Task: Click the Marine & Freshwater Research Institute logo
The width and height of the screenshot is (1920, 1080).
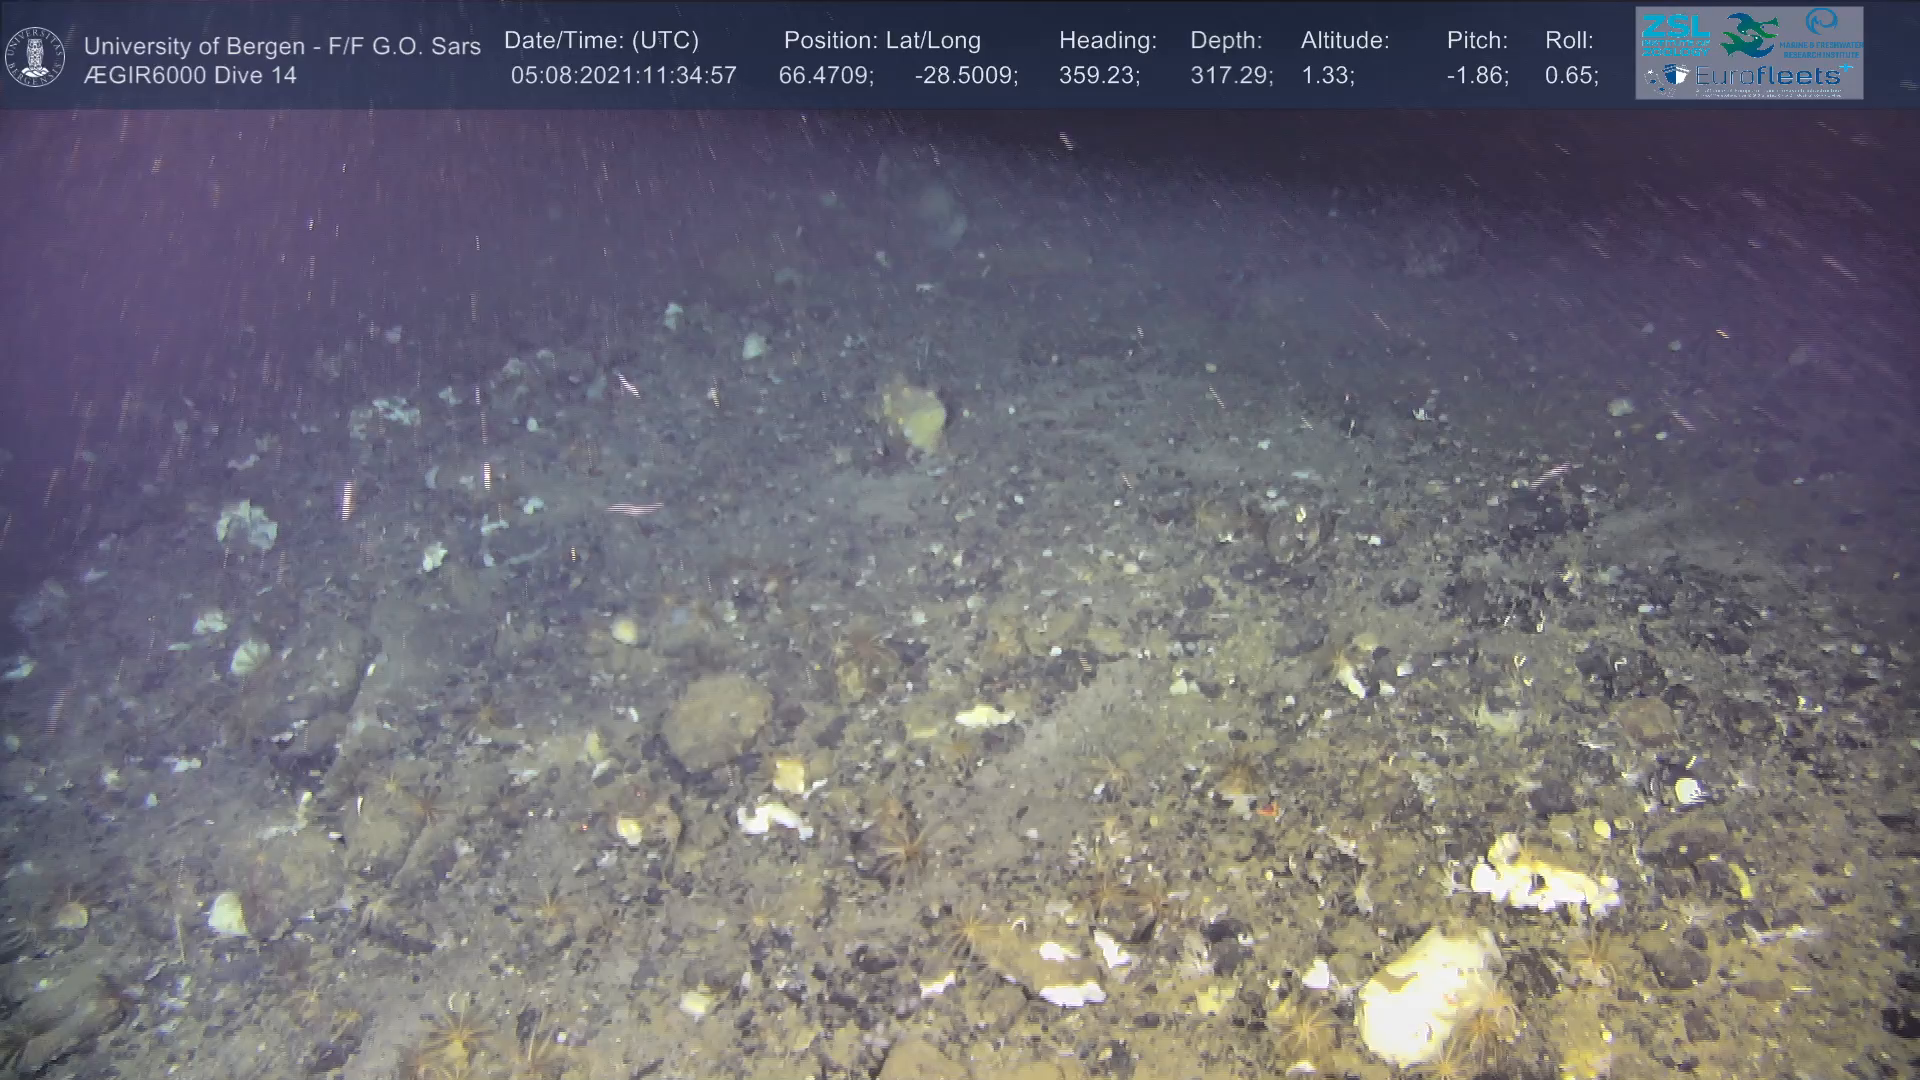Action: [x=1823, y=32]
